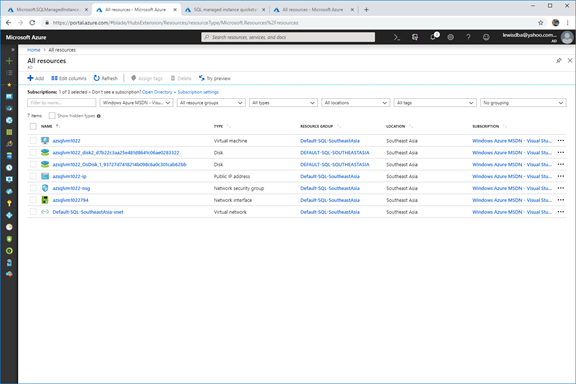
Task: Open the green grid icon in sidebar
Action: click(x=9, y=132)
